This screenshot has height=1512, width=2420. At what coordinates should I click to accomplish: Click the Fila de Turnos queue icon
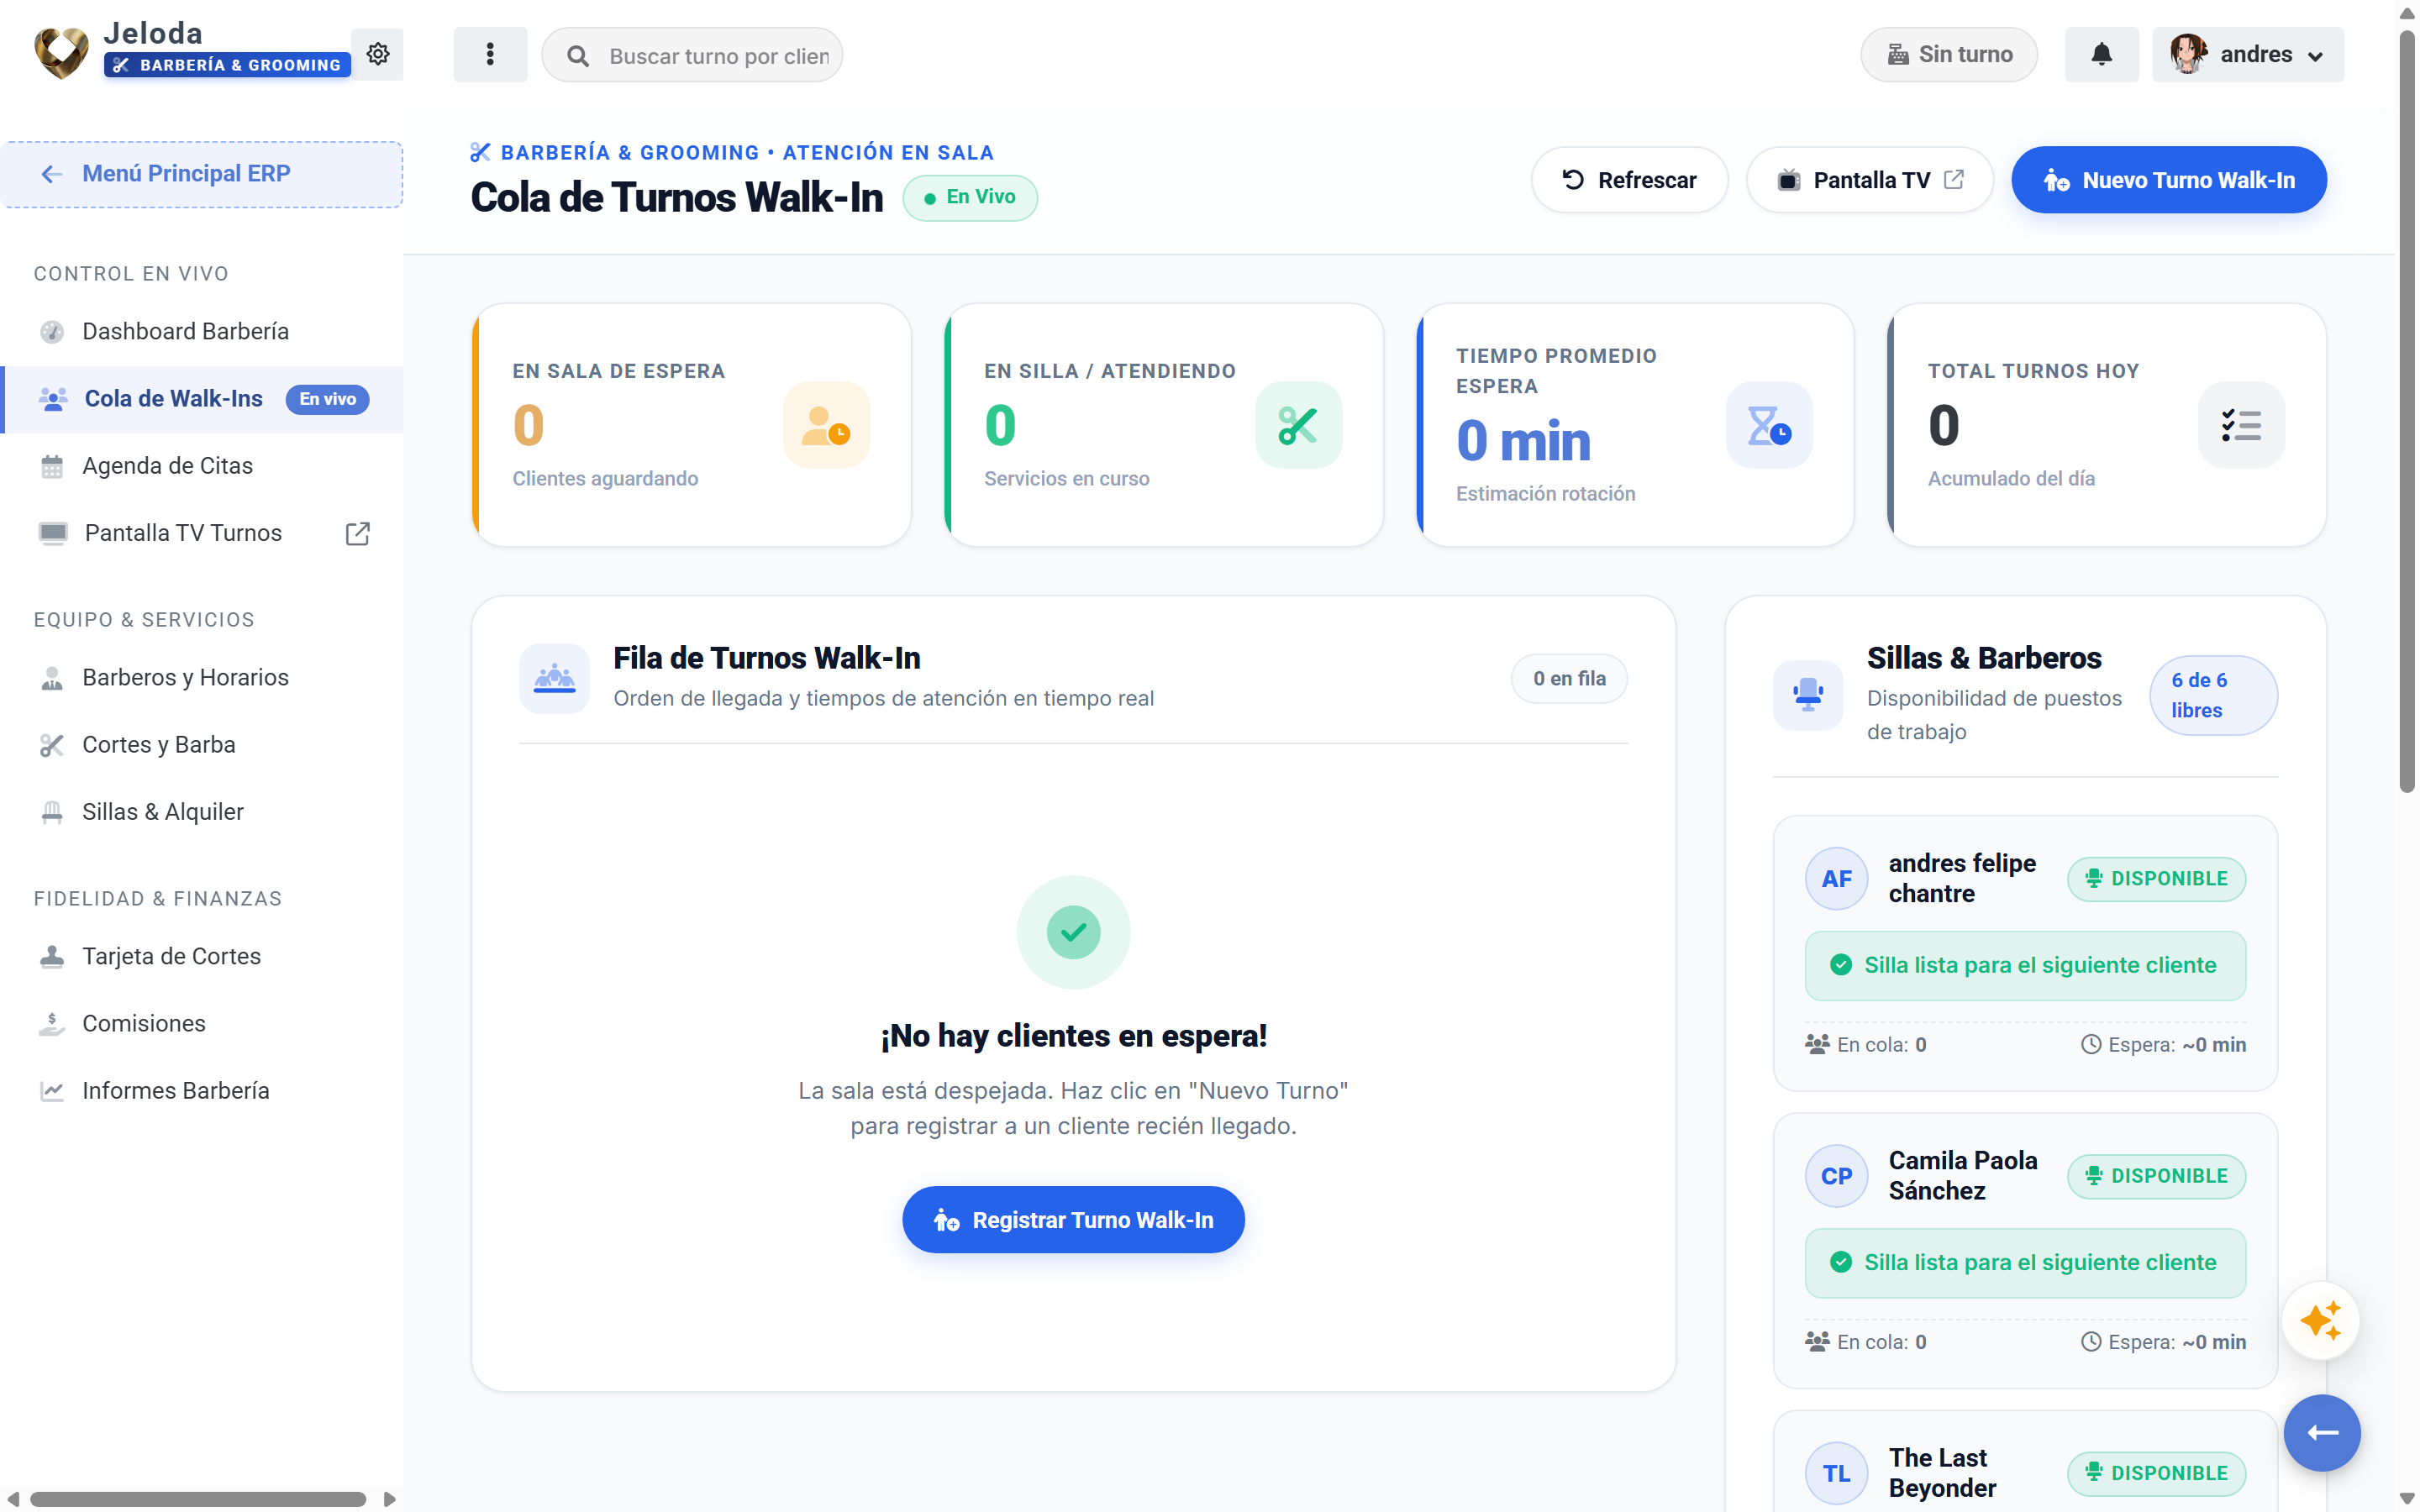[x=554, y=679]
